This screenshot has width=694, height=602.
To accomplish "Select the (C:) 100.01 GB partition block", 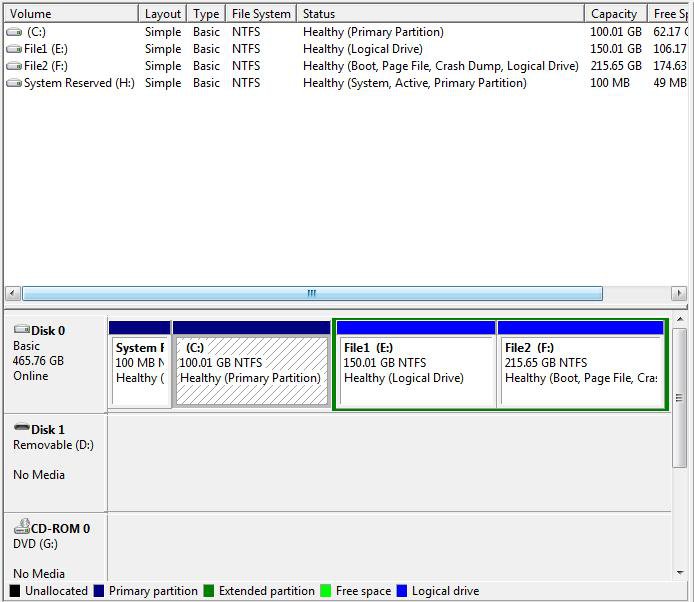I will (251, 370).
